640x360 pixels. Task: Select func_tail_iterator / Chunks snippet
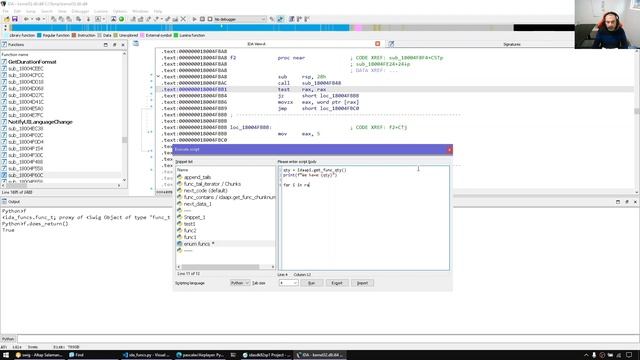tap(212, 184)
